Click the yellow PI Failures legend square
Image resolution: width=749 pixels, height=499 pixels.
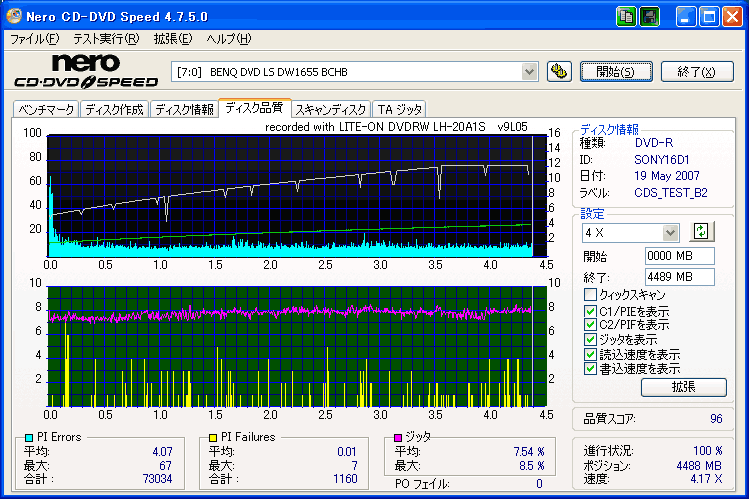[x=213, y=437]
